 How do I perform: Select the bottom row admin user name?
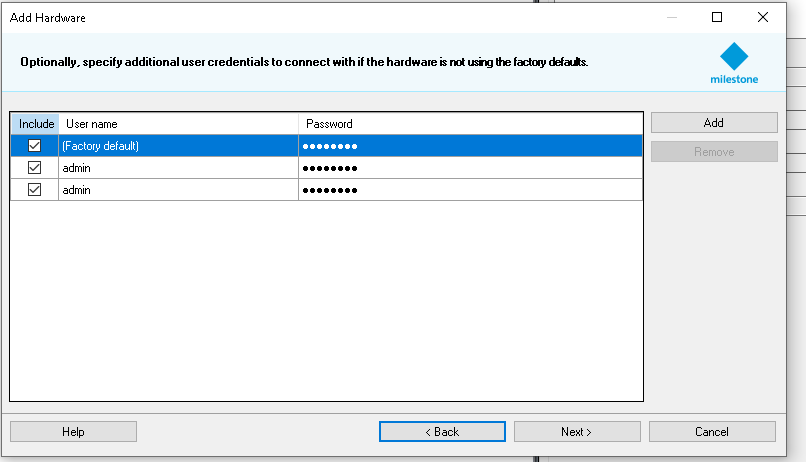point(178,190)
